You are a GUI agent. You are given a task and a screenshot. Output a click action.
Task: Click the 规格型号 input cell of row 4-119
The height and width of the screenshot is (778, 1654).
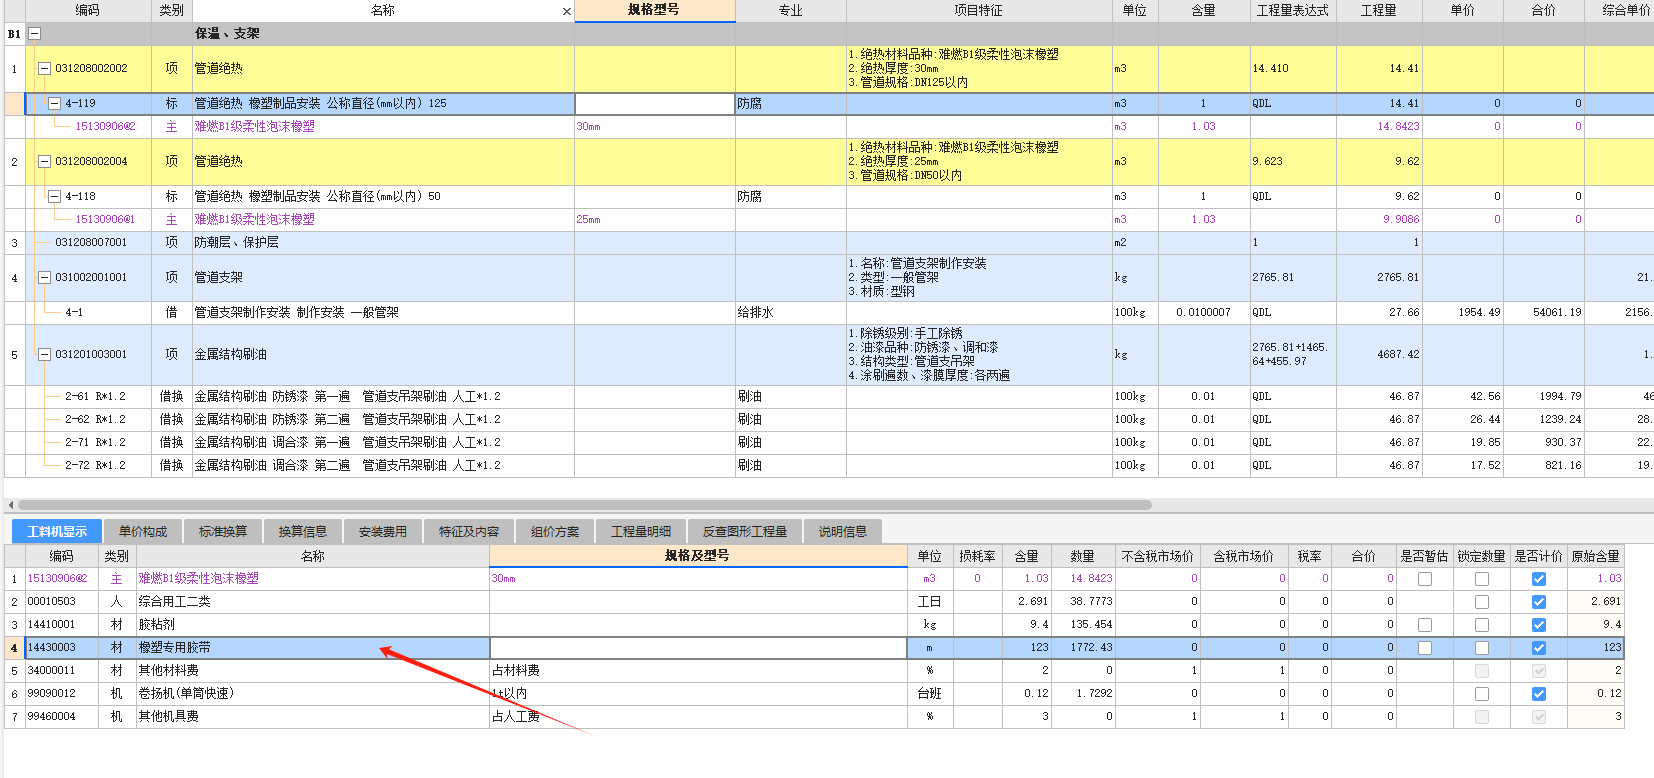[655, 103]
